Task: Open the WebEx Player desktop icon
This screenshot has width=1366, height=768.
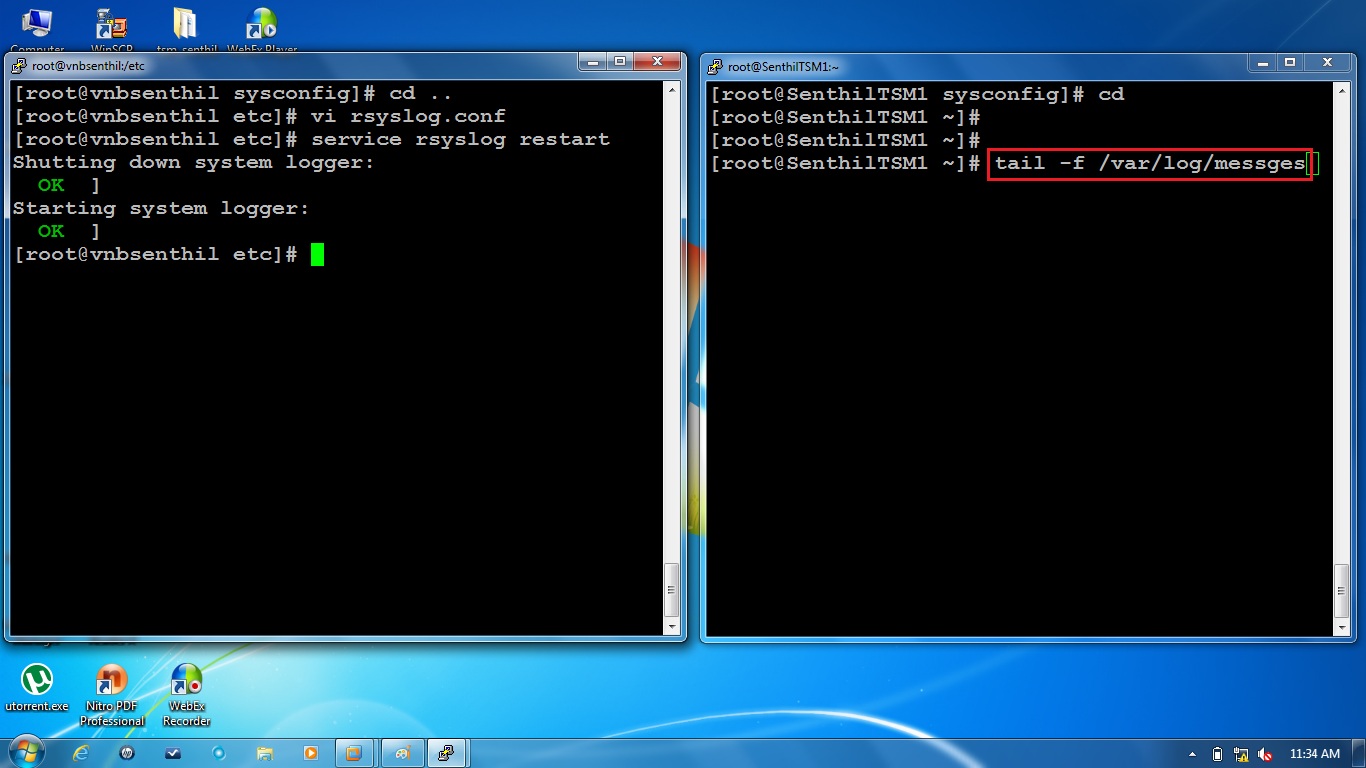Action: 261,20
